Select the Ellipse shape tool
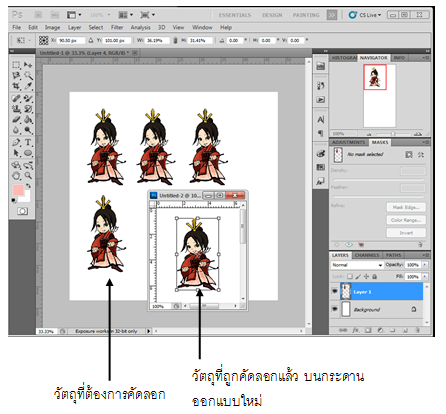The width and height of the screenshot is (446, 414). 28,153
